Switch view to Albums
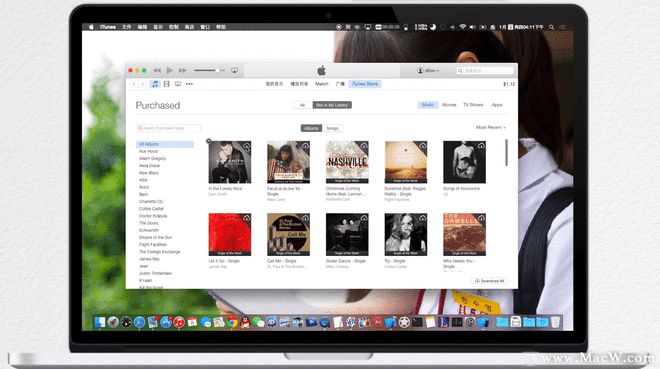The image size is (660, 369). [x=311, y=128]
